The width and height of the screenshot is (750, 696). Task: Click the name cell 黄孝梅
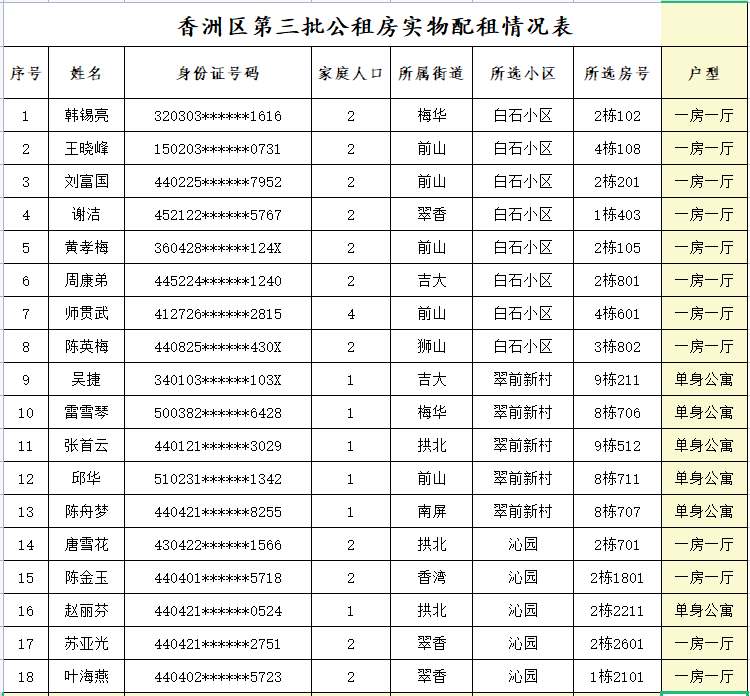[x=86, y=248]
